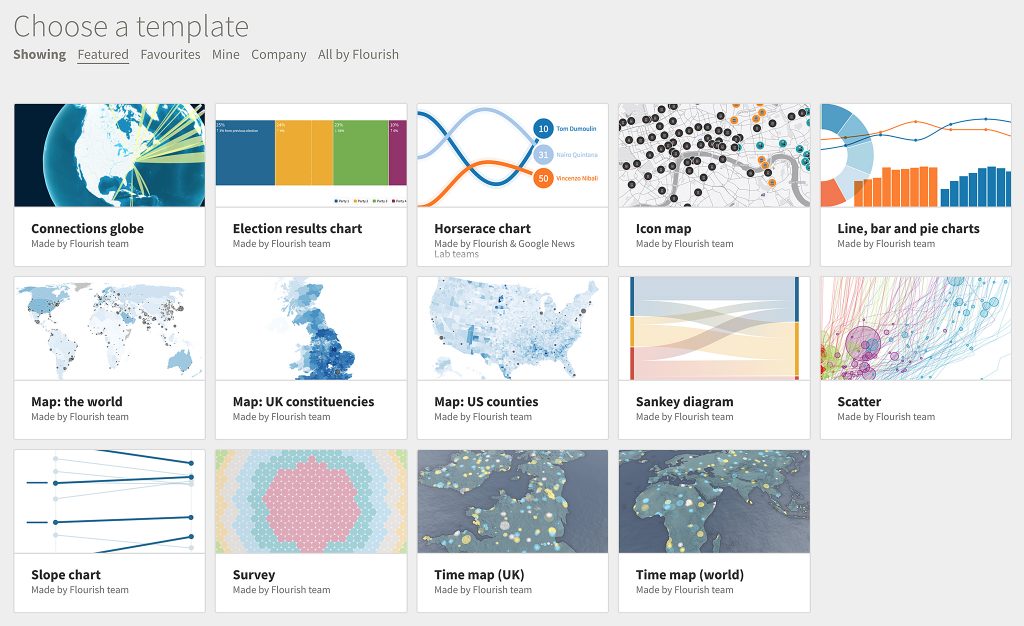
Task: Open the UK constituencies map thumbnail
Action: pos(311,328)
